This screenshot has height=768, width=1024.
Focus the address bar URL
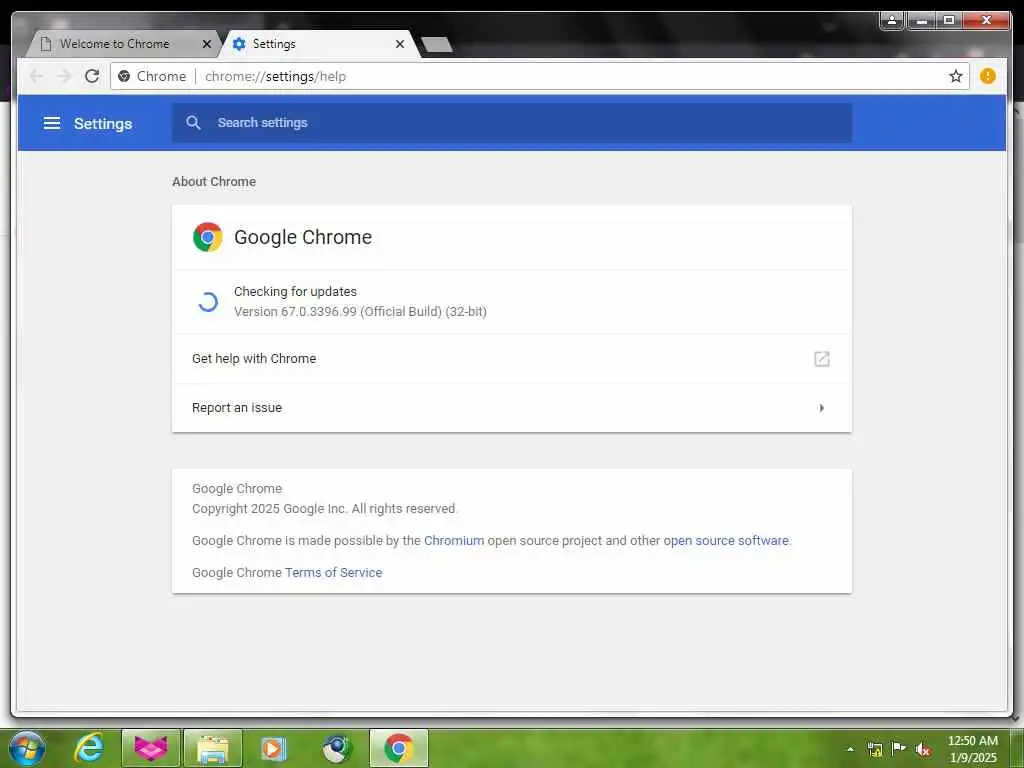click(x=275, y=76)
